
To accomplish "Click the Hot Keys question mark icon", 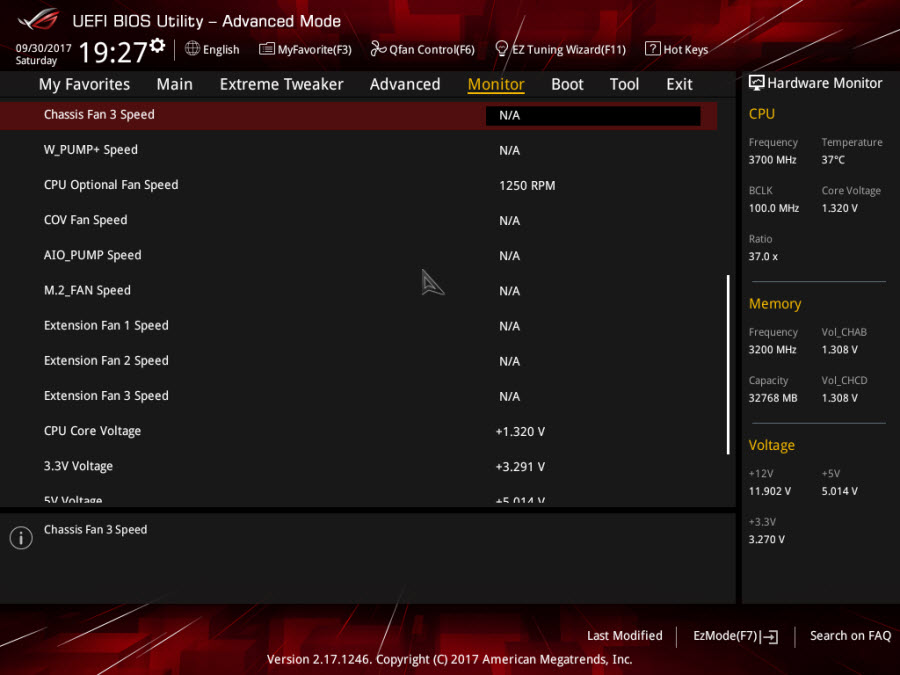I will pyautogui.click(x=652, y=49).
